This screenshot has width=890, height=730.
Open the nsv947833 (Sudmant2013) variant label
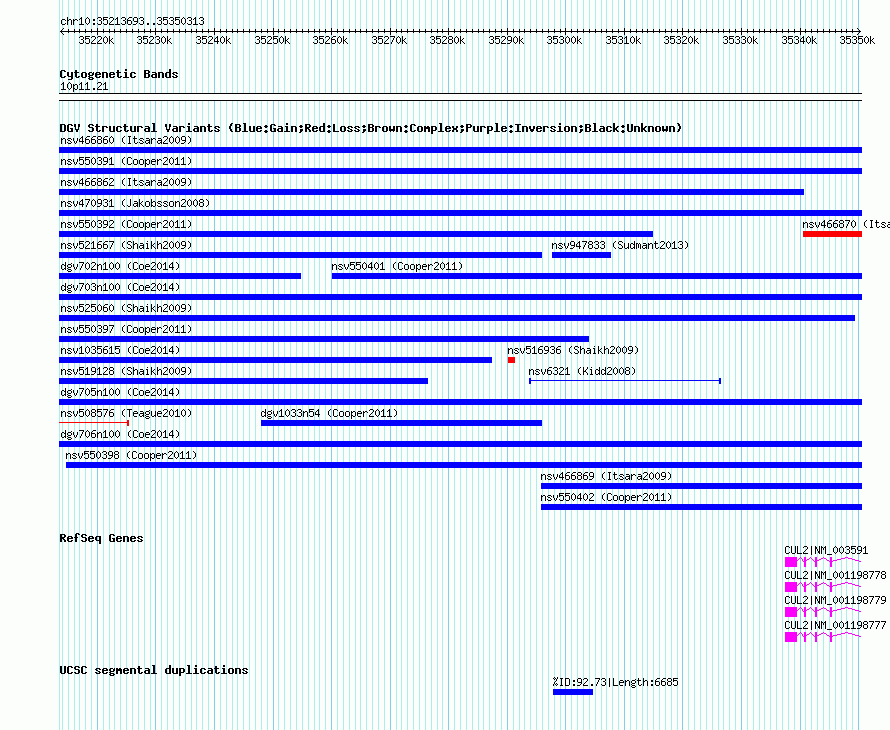(x=620, y=245)
